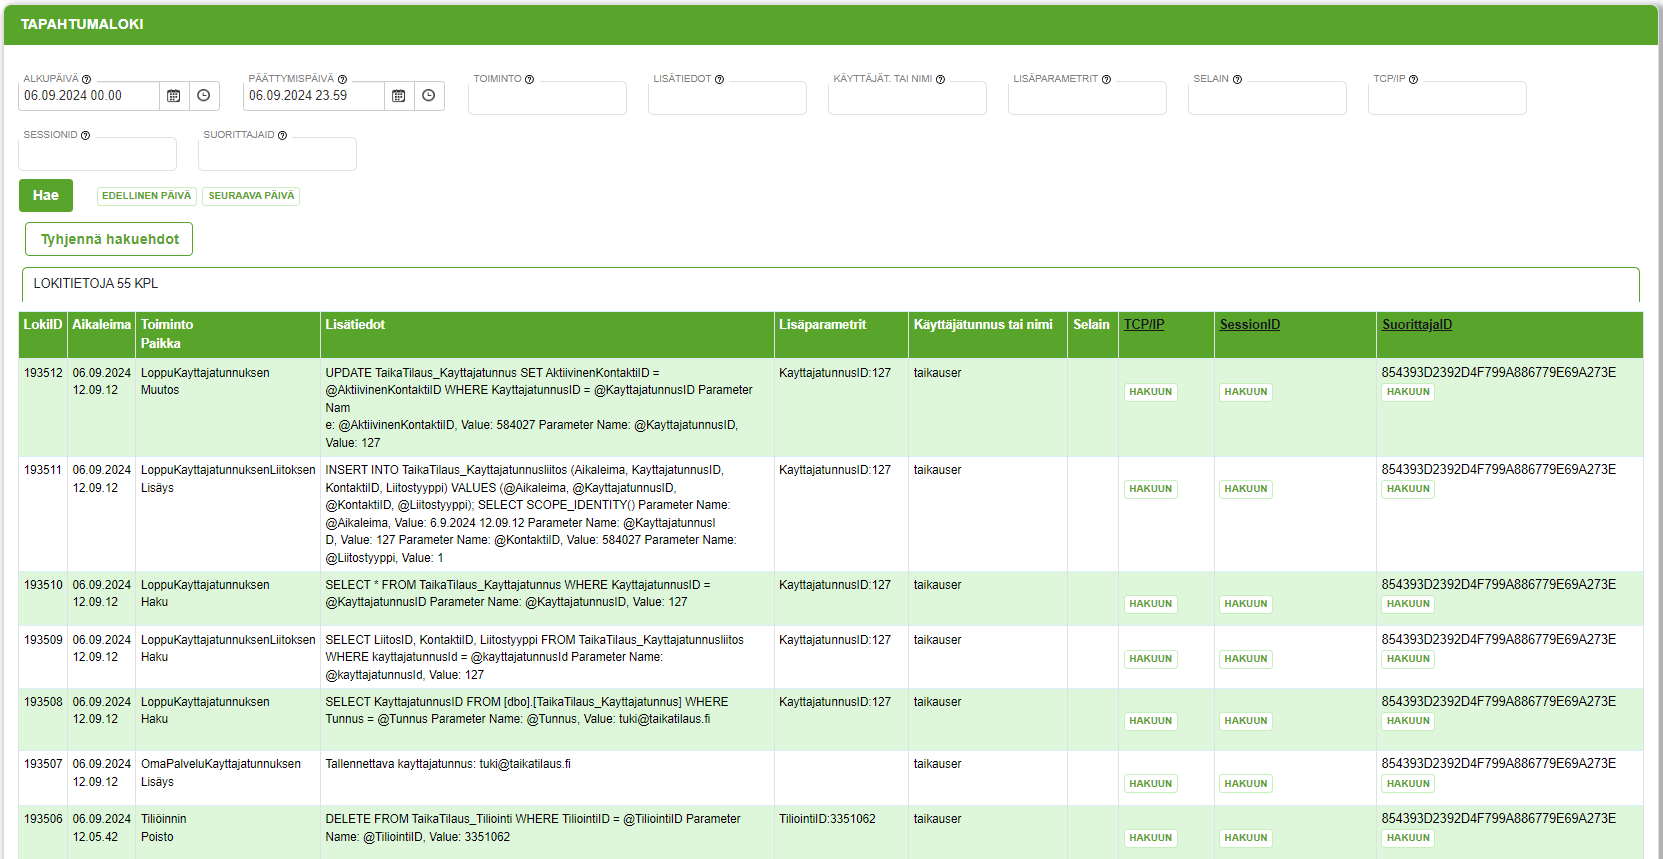The width and height of the screenshot is (1663, 859).
Task: Show help for the Selain filter
Action: pos(1237,79)
